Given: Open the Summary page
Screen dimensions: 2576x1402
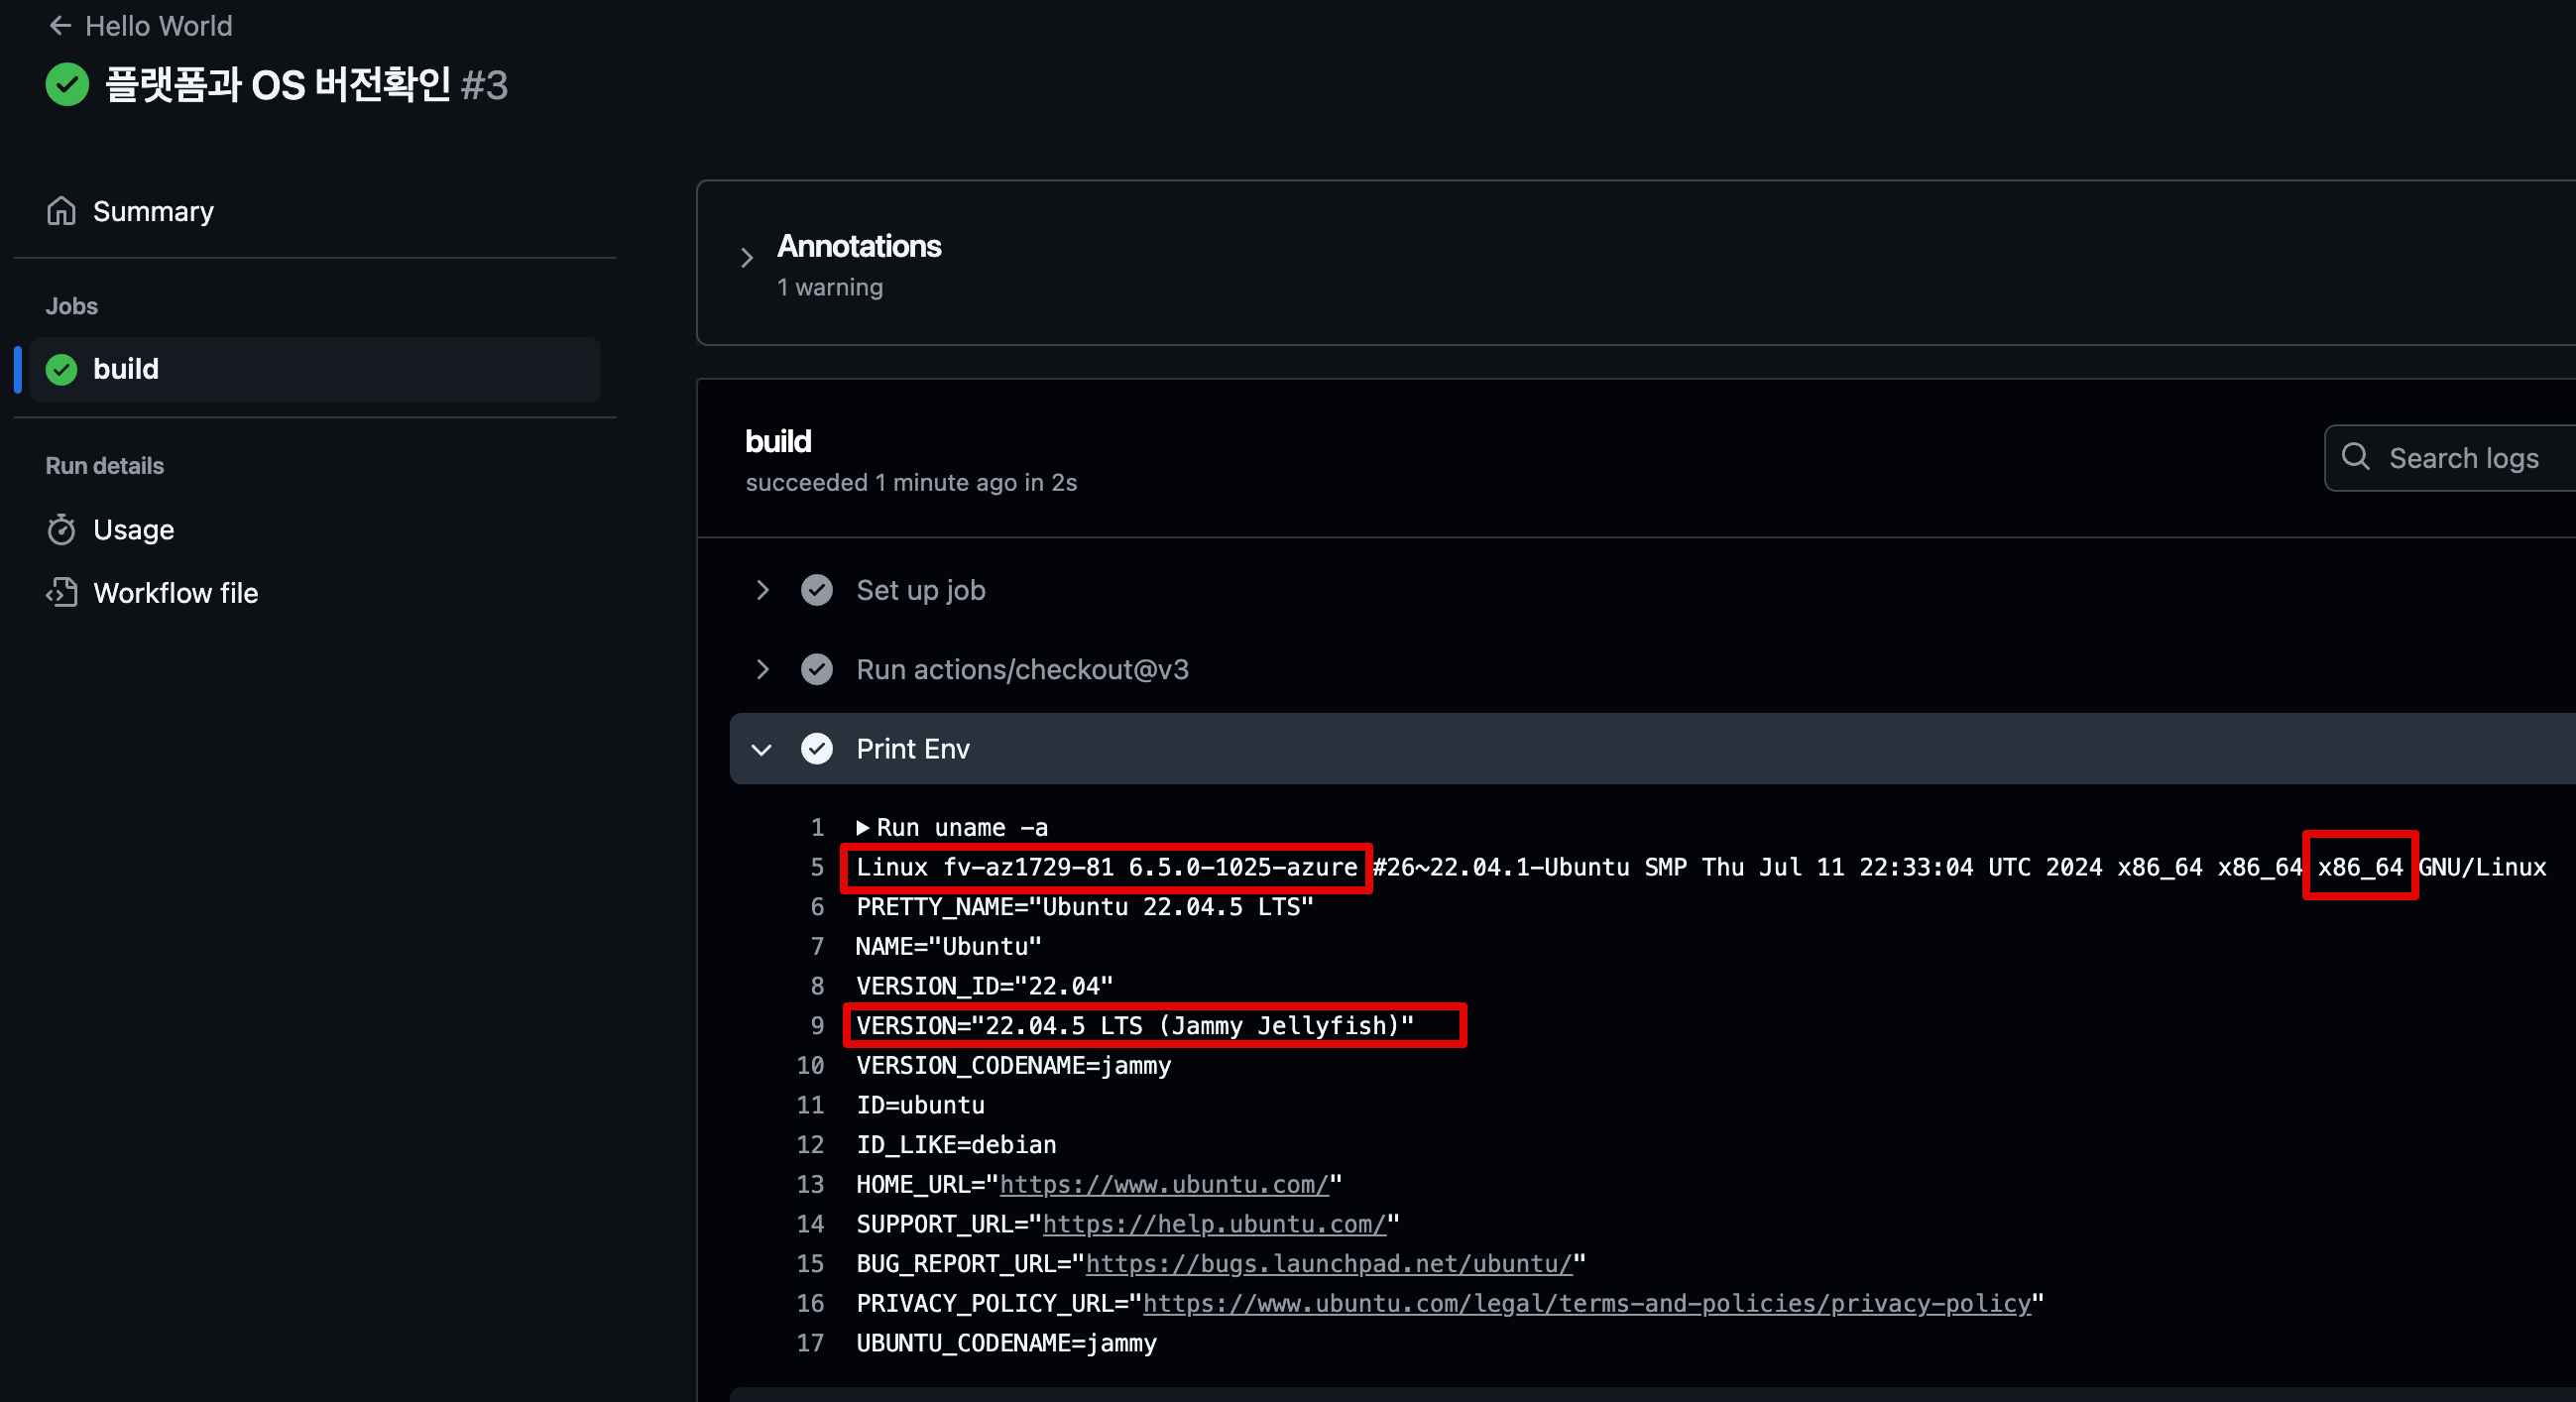Looking at the screenshot, I should 152,211.
